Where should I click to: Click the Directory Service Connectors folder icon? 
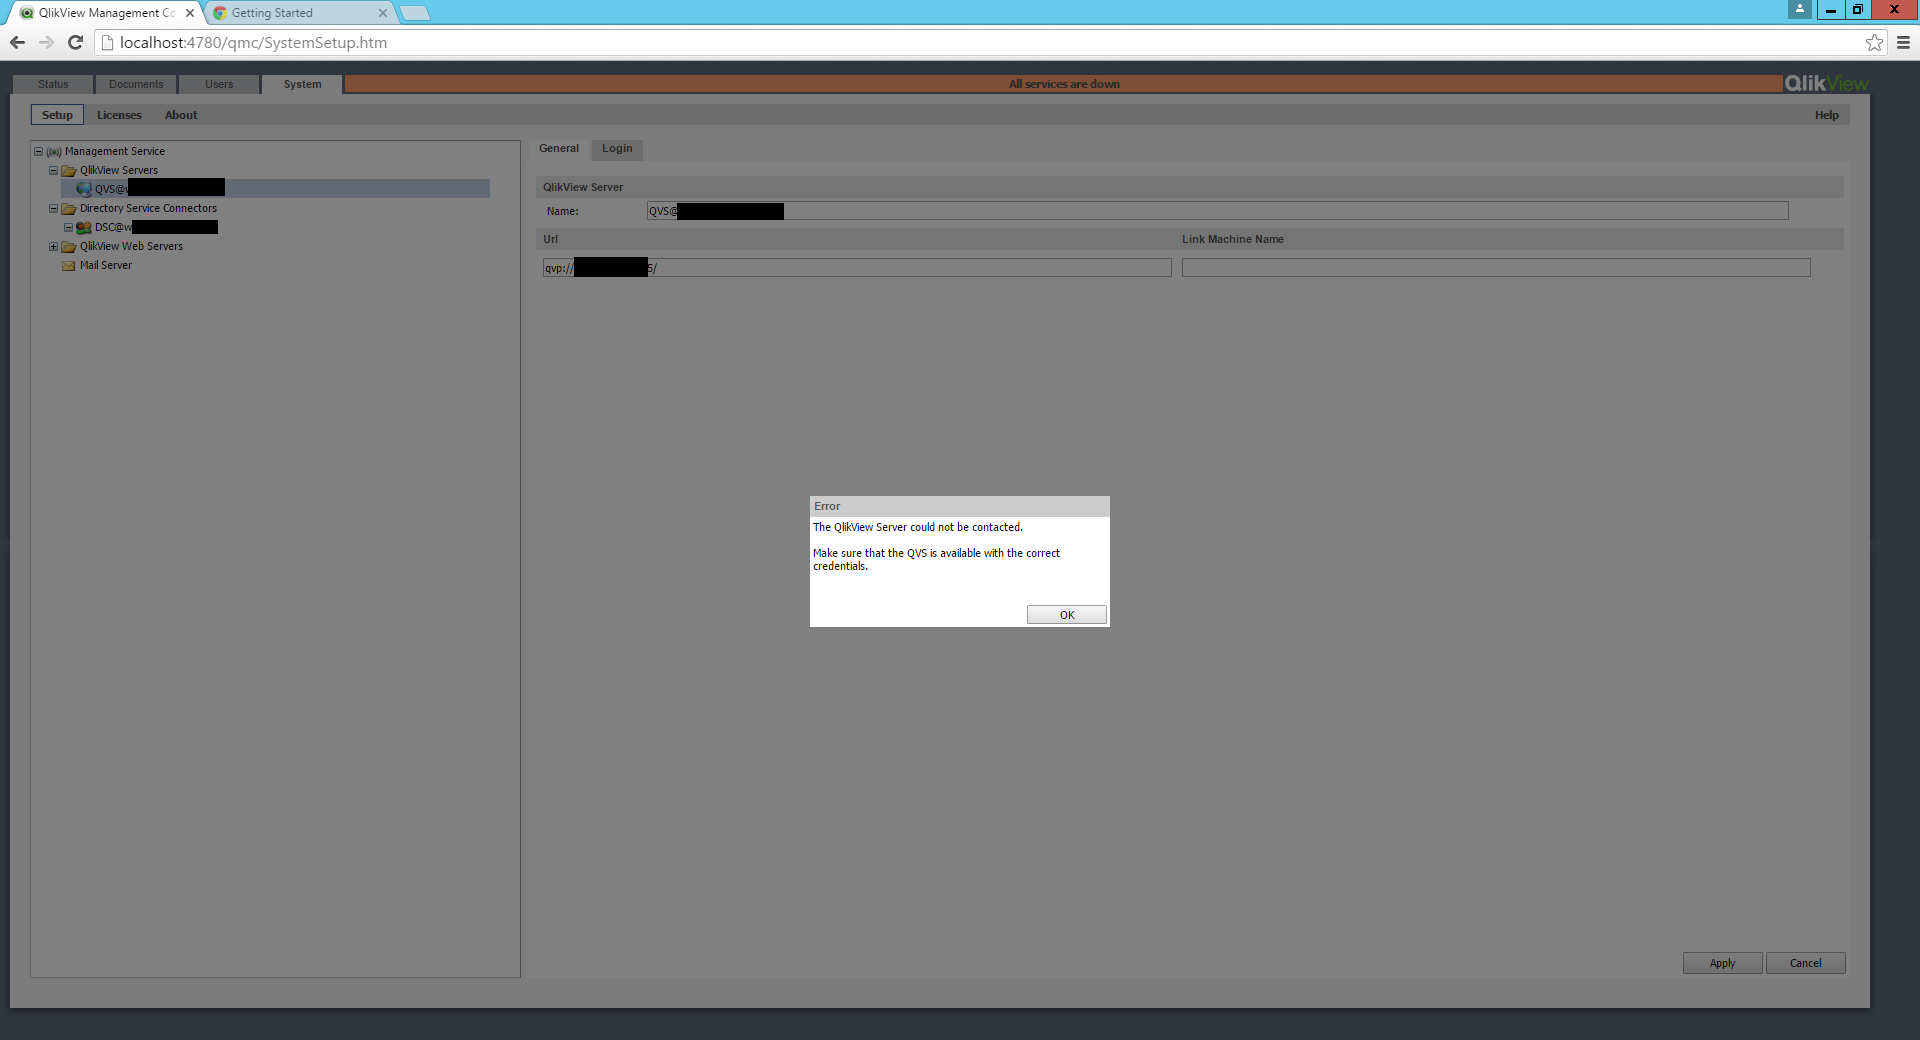[x=69, y=209]
